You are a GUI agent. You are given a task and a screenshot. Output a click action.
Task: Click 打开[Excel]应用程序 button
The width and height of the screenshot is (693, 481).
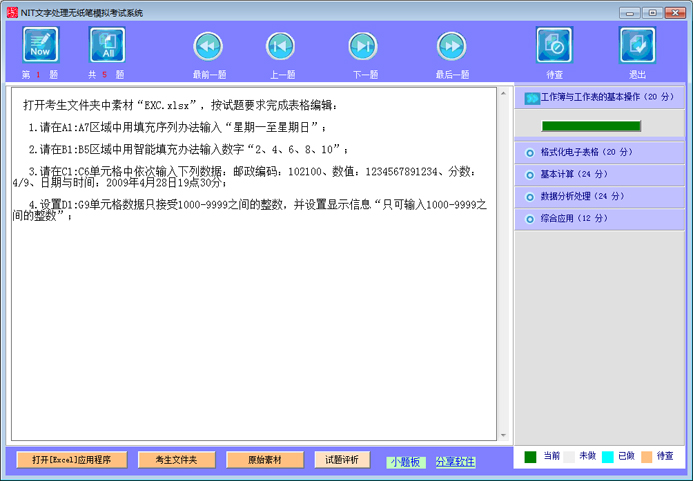(72, 460)
